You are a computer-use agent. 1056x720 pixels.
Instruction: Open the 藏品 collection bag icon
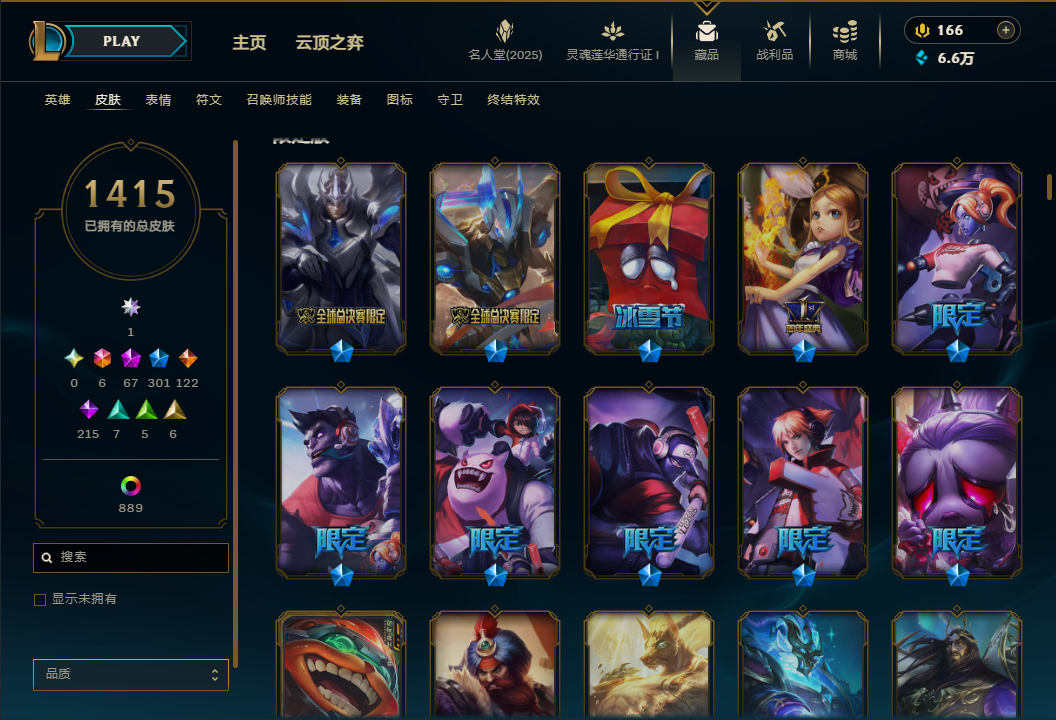click(x=706, y=31)
